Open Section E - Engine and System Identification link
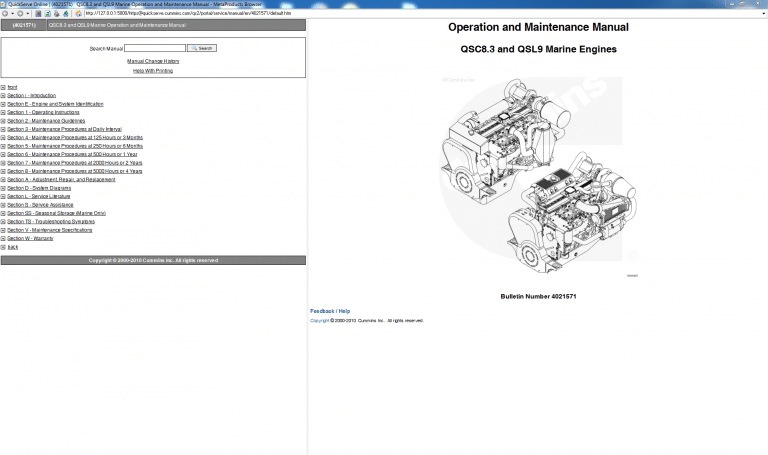 point(55,104)
